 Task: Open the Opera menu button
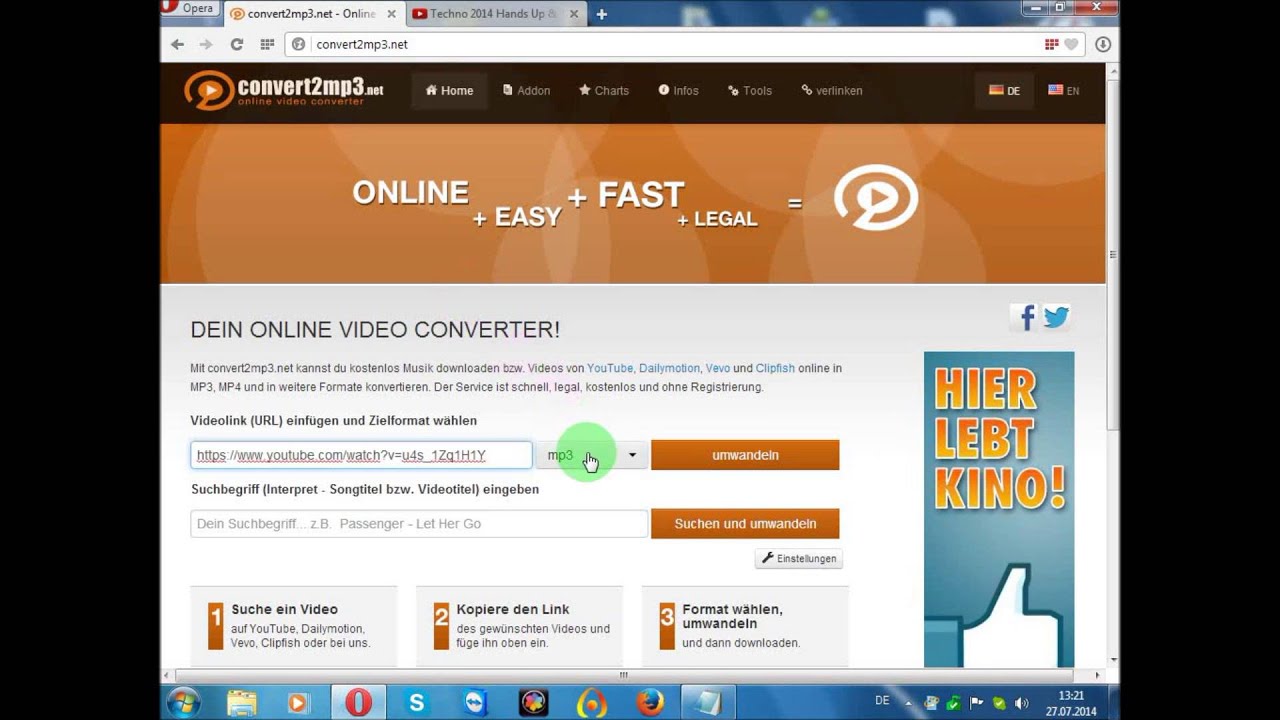tap(189, 8)
